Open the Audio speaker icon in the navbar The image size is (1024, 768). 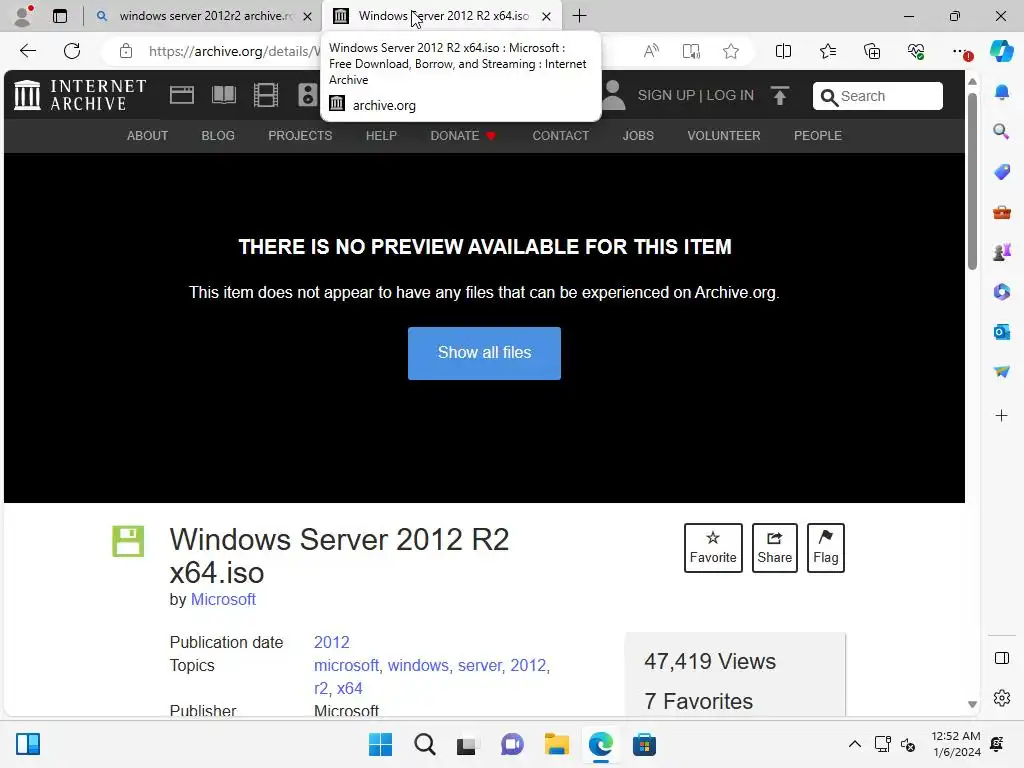(x=307, y=95)
